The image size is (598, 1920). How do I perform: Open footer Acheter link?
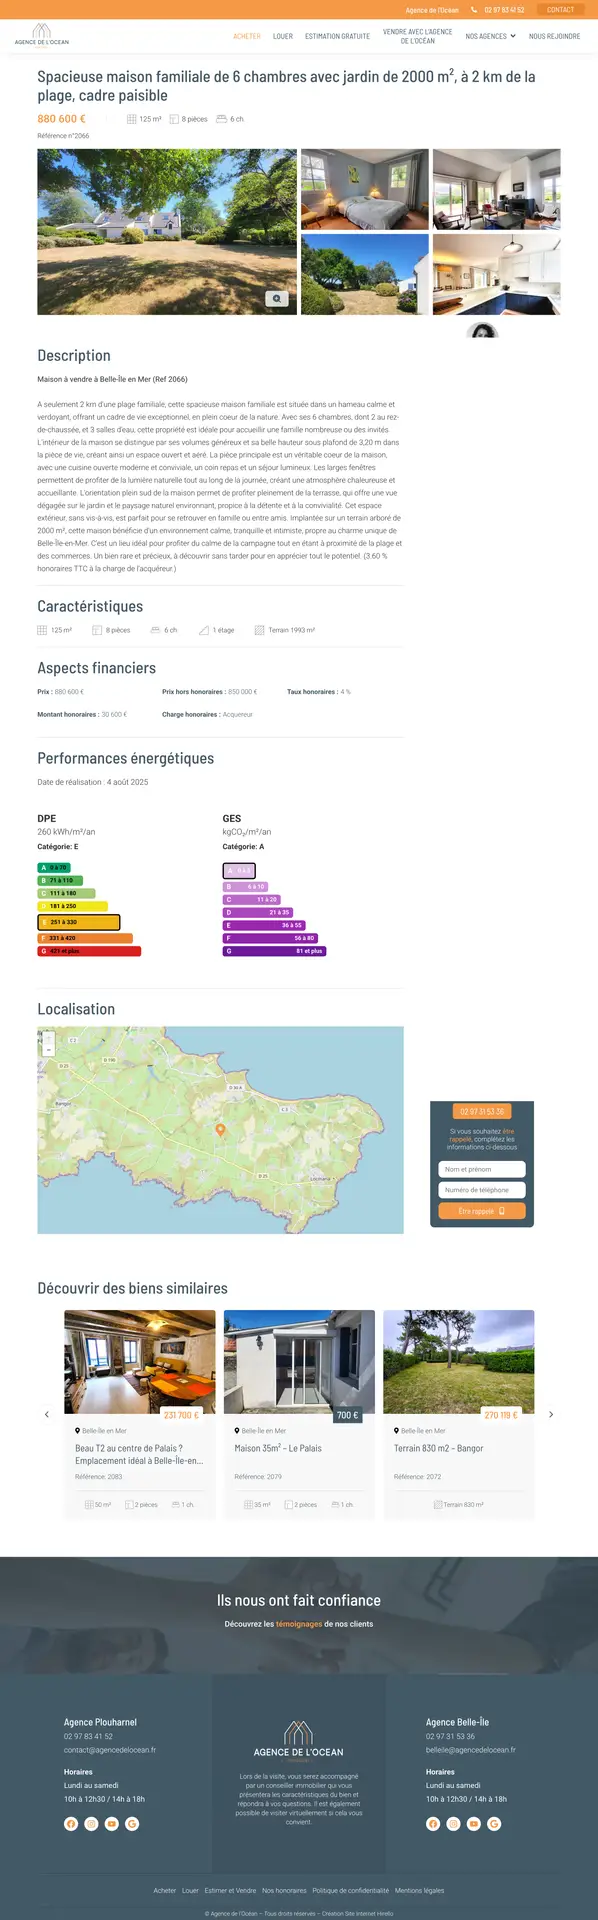coord(165,1891)
